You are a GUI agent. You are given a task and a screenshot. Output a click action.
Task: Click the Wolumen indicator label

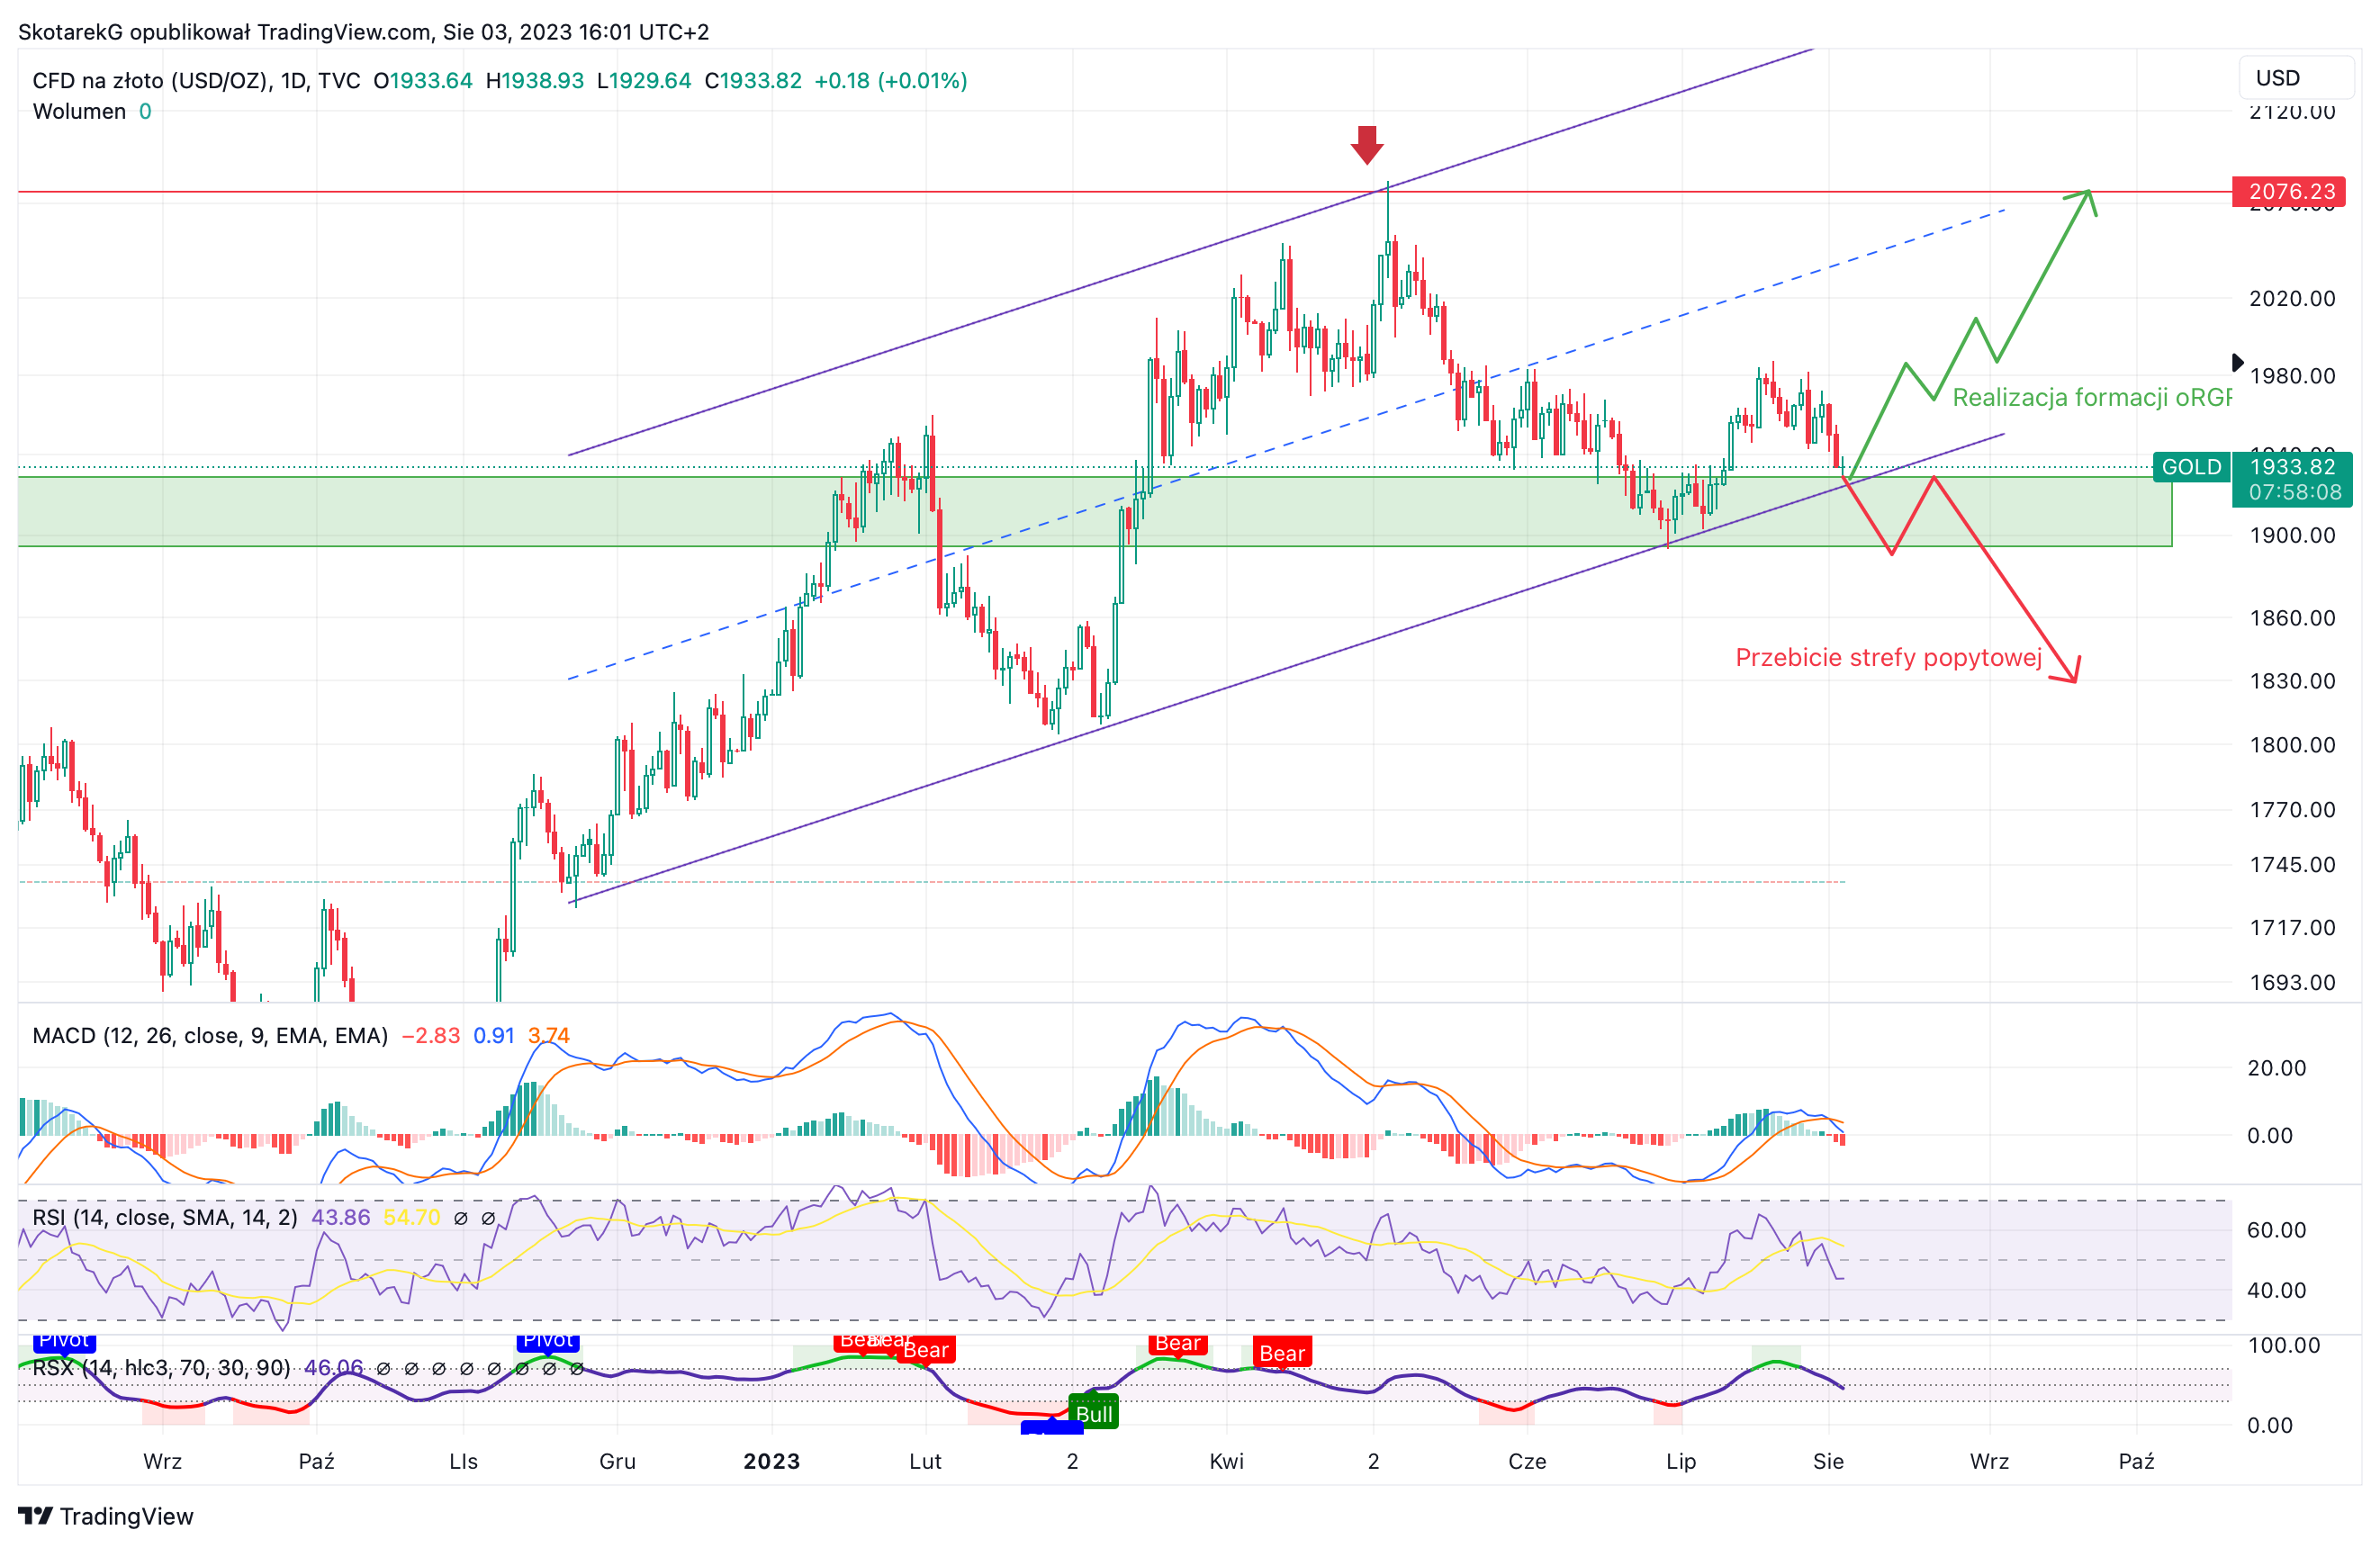(79, 111)
